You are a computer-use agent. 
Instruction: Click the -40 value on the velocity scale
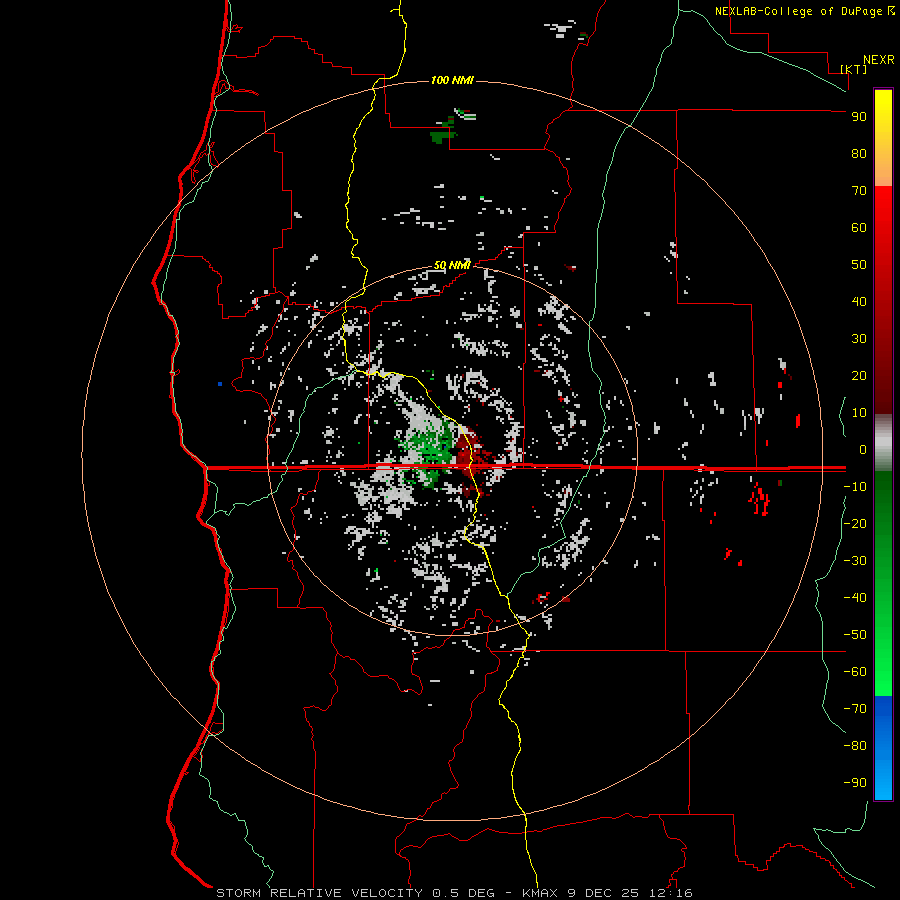pyautogui.click(x=855, y=598)
